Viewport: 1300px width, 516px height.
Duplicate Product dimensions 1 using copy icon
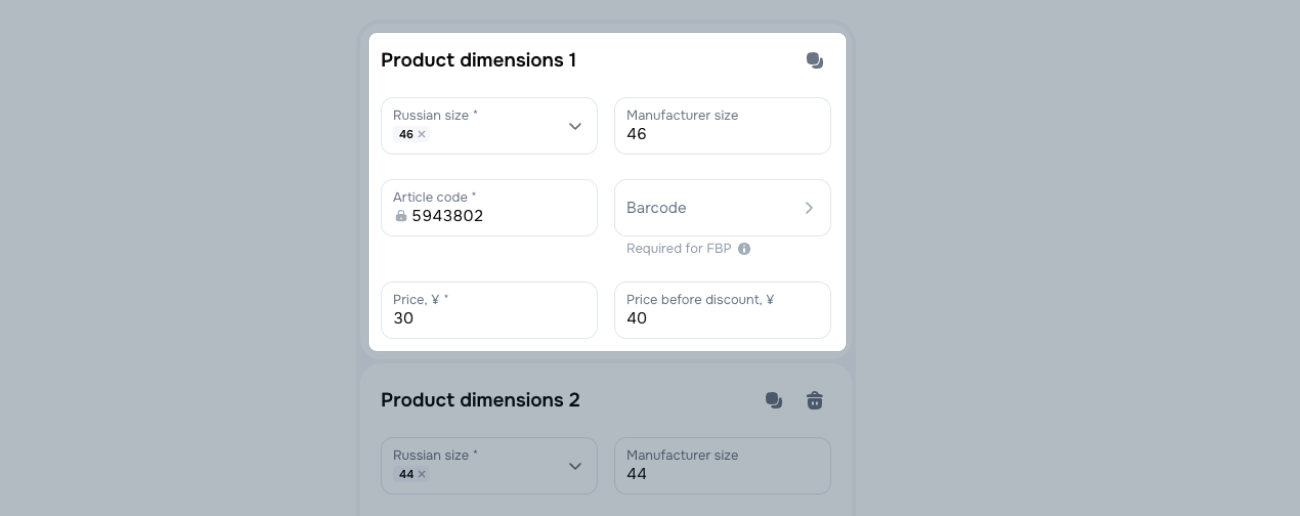tap(814, 61)
